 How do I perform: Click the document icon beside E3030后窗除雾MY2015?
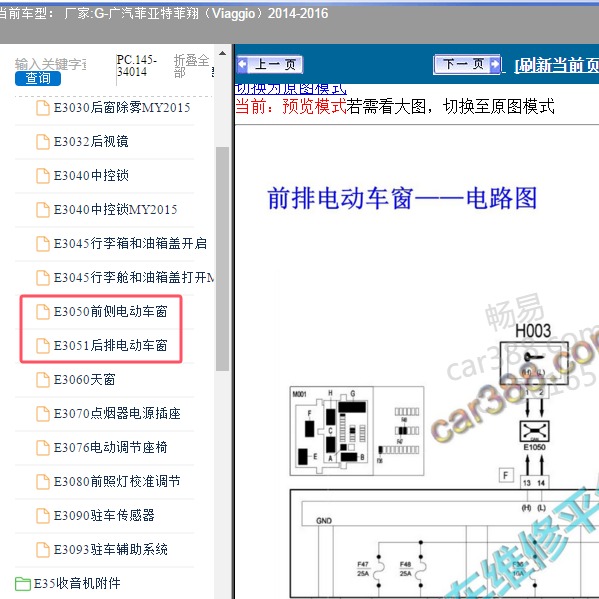pyautogui.click(x=43, y=108)
